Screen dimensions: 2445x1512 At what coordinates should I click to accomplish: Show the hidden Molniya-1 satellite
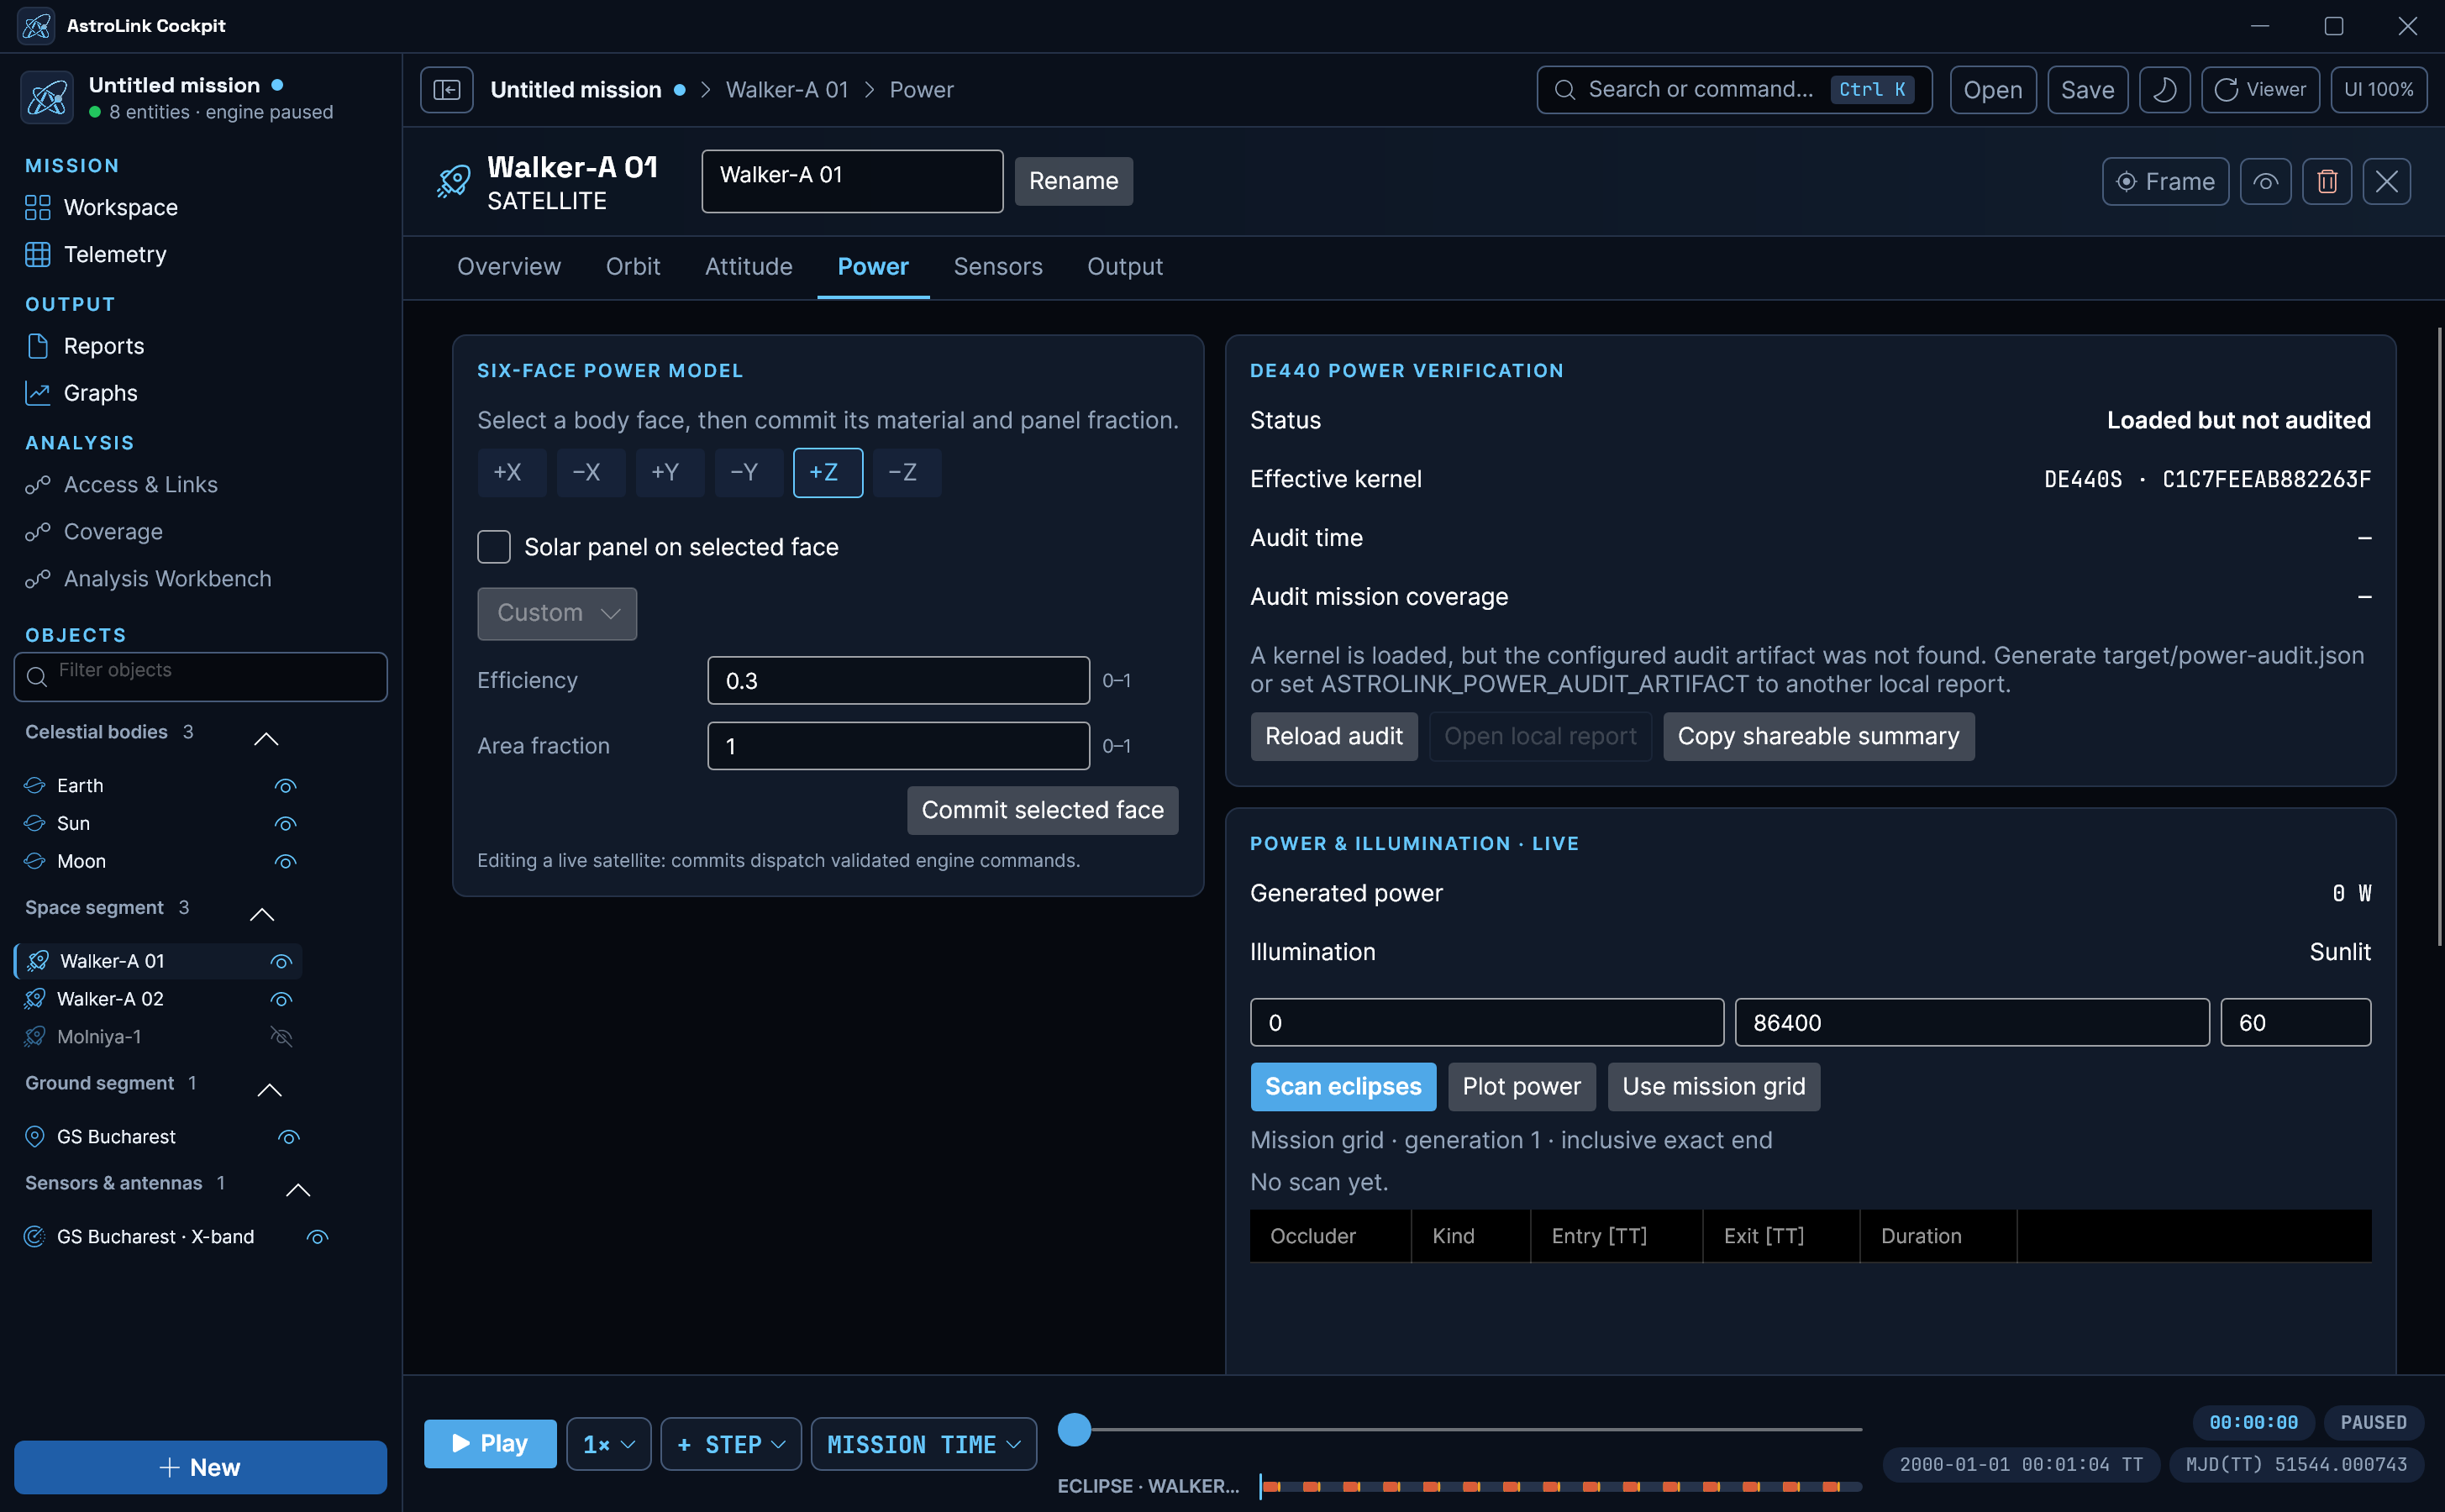coord(281,1037)
